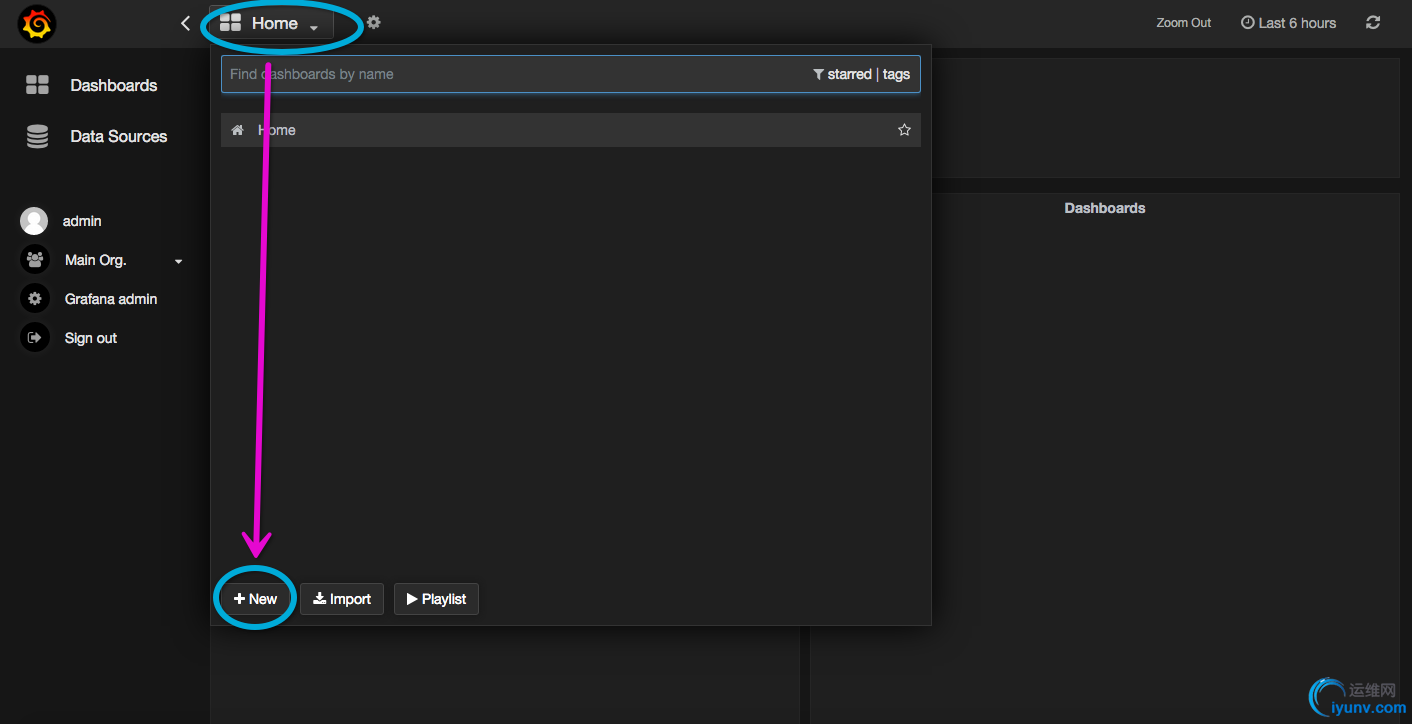Filter dashboards by tags
Viewport: 1412px width, 724px height.
coord(896,74)
